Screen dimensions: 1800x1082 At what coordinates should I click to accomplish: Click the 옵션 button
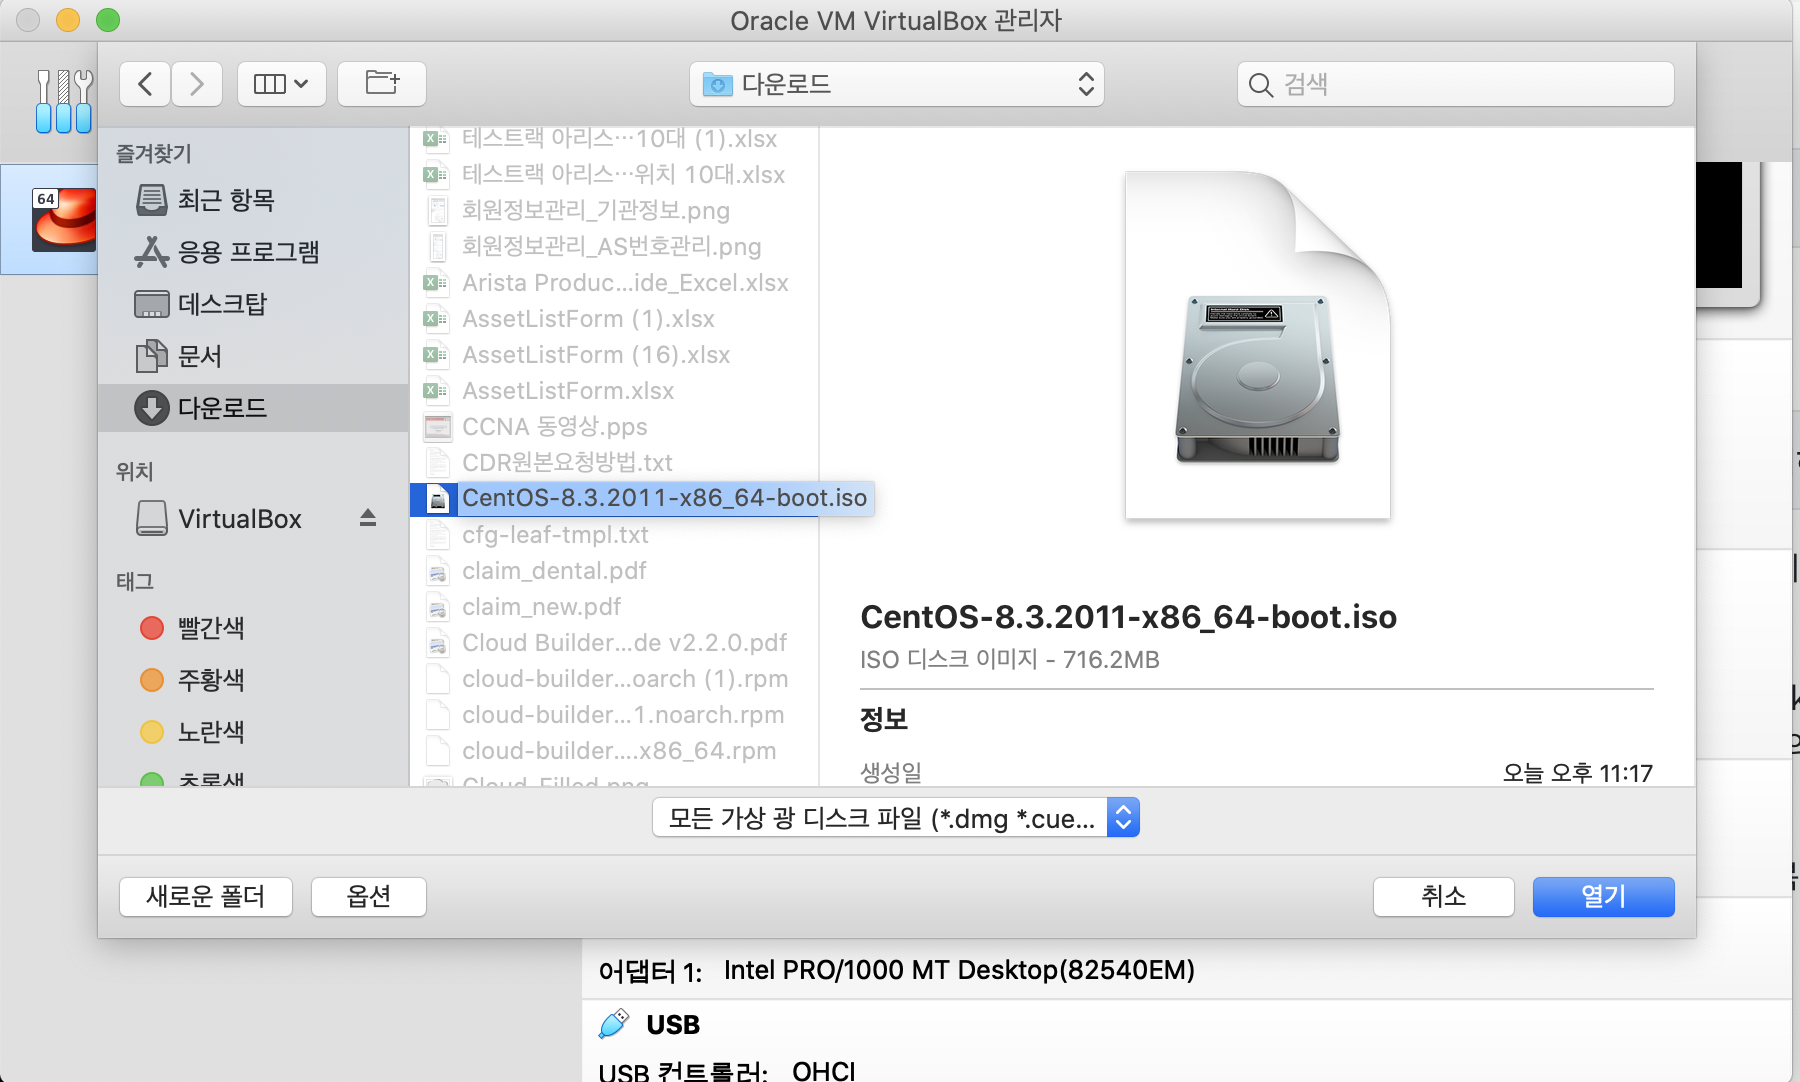tap(369, 897)
